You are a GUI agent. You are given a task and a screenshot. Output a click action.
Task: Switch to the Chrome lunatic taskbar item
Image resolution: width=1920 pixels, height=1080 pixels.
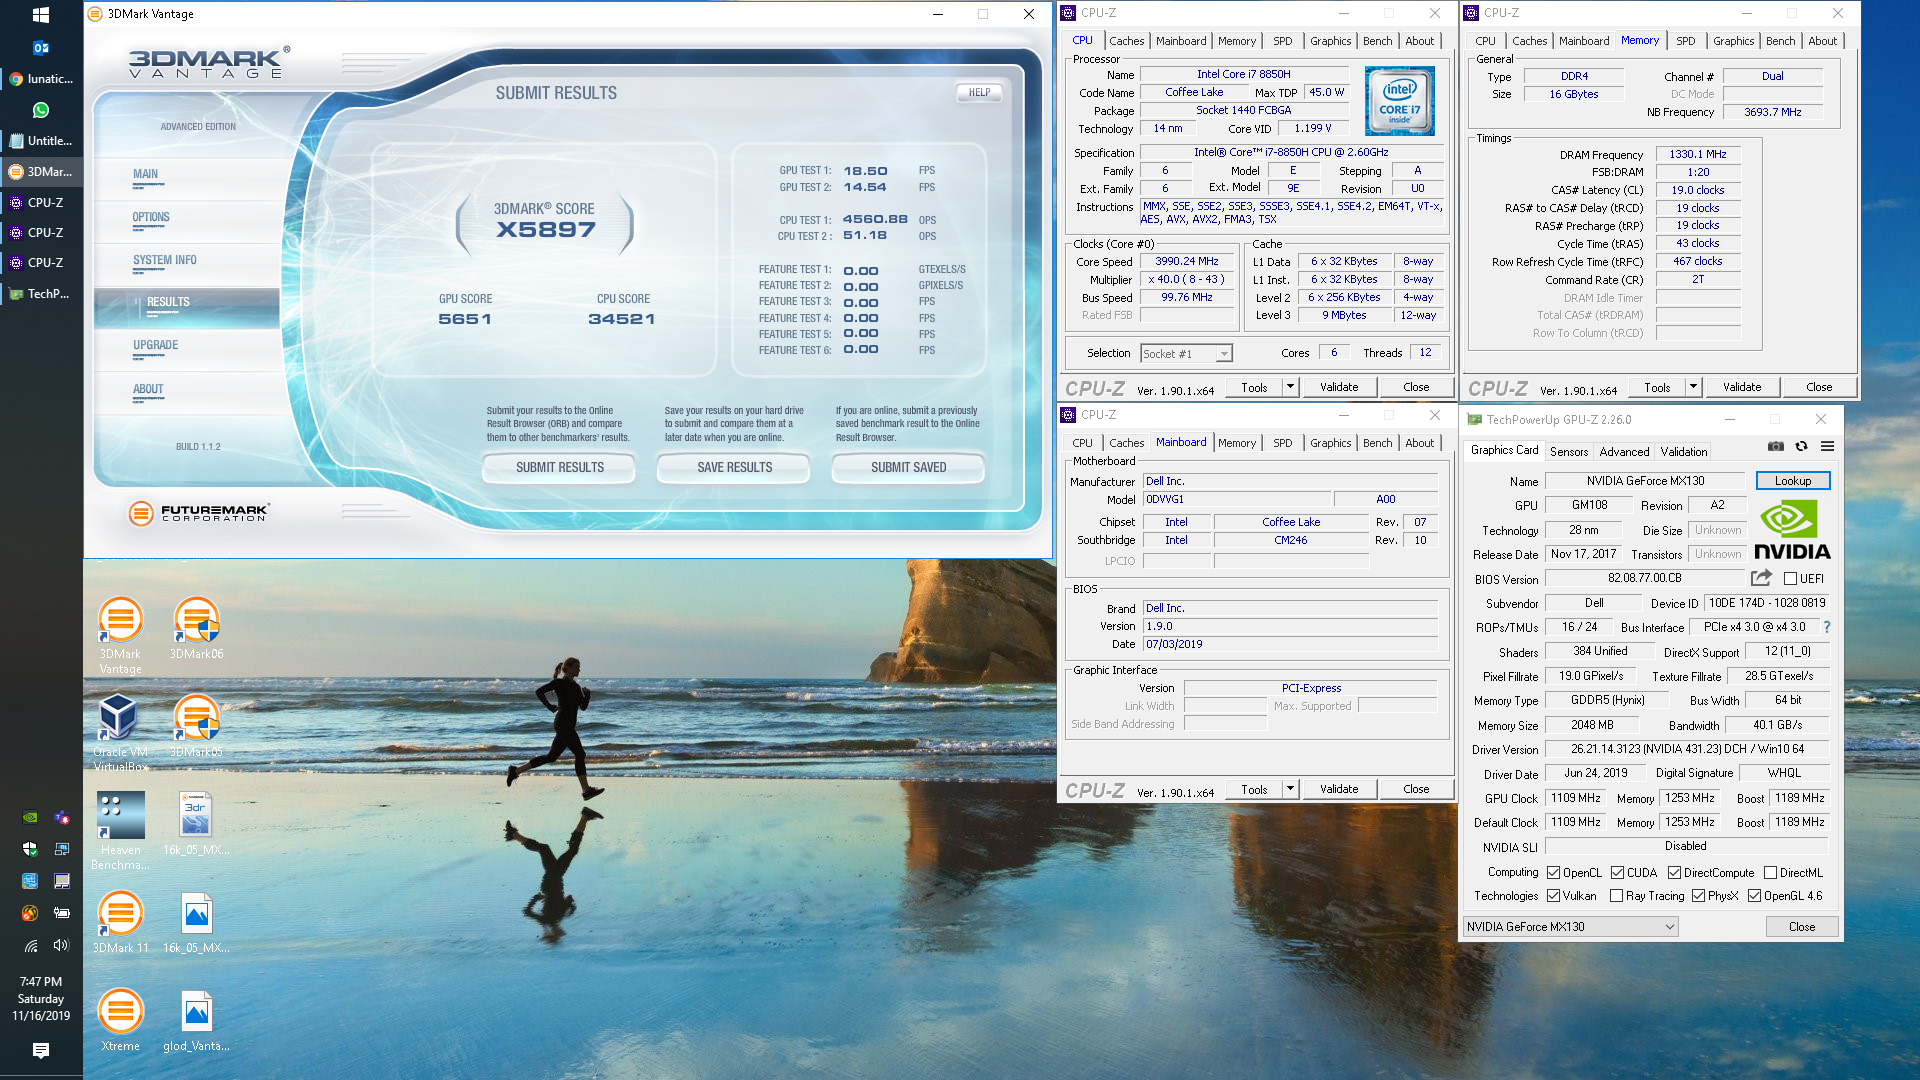tap(41, 79)
